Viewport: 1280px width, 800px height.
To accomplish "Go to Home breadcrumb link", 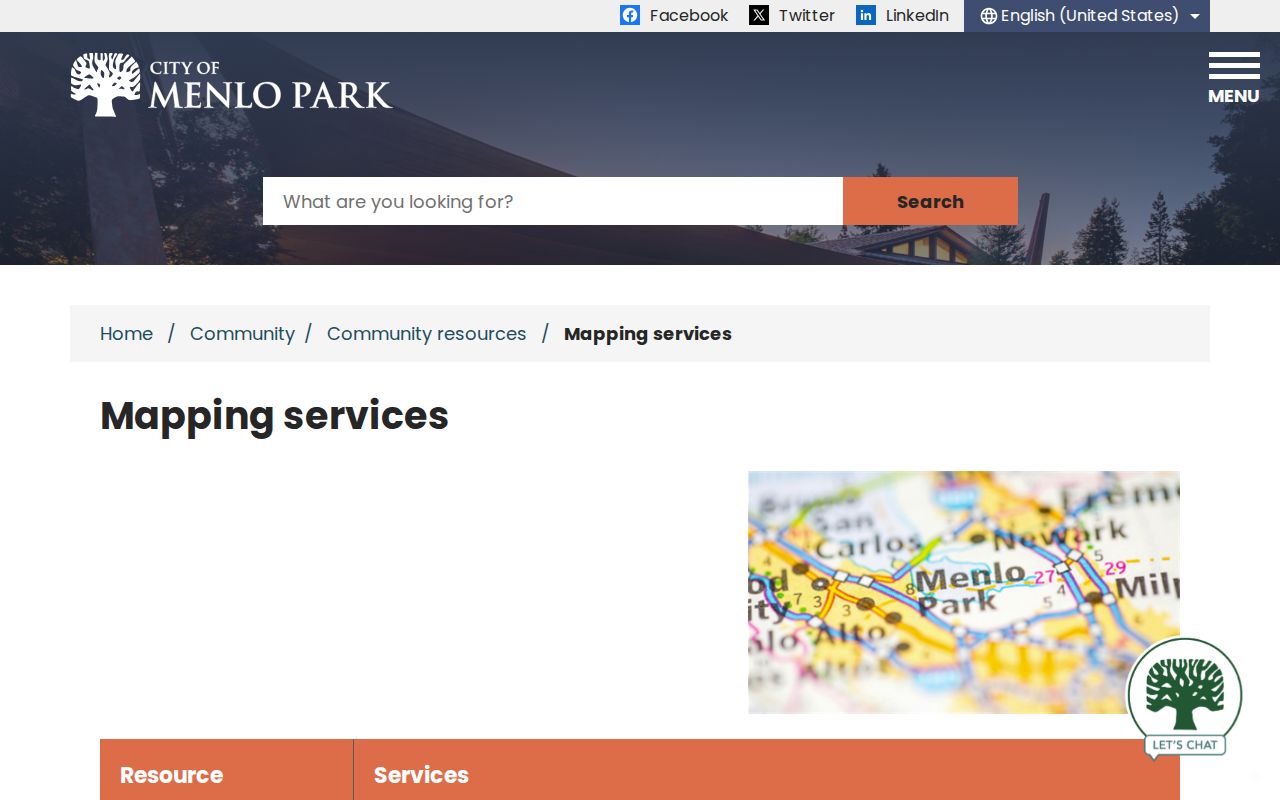I will pos(127,334).
